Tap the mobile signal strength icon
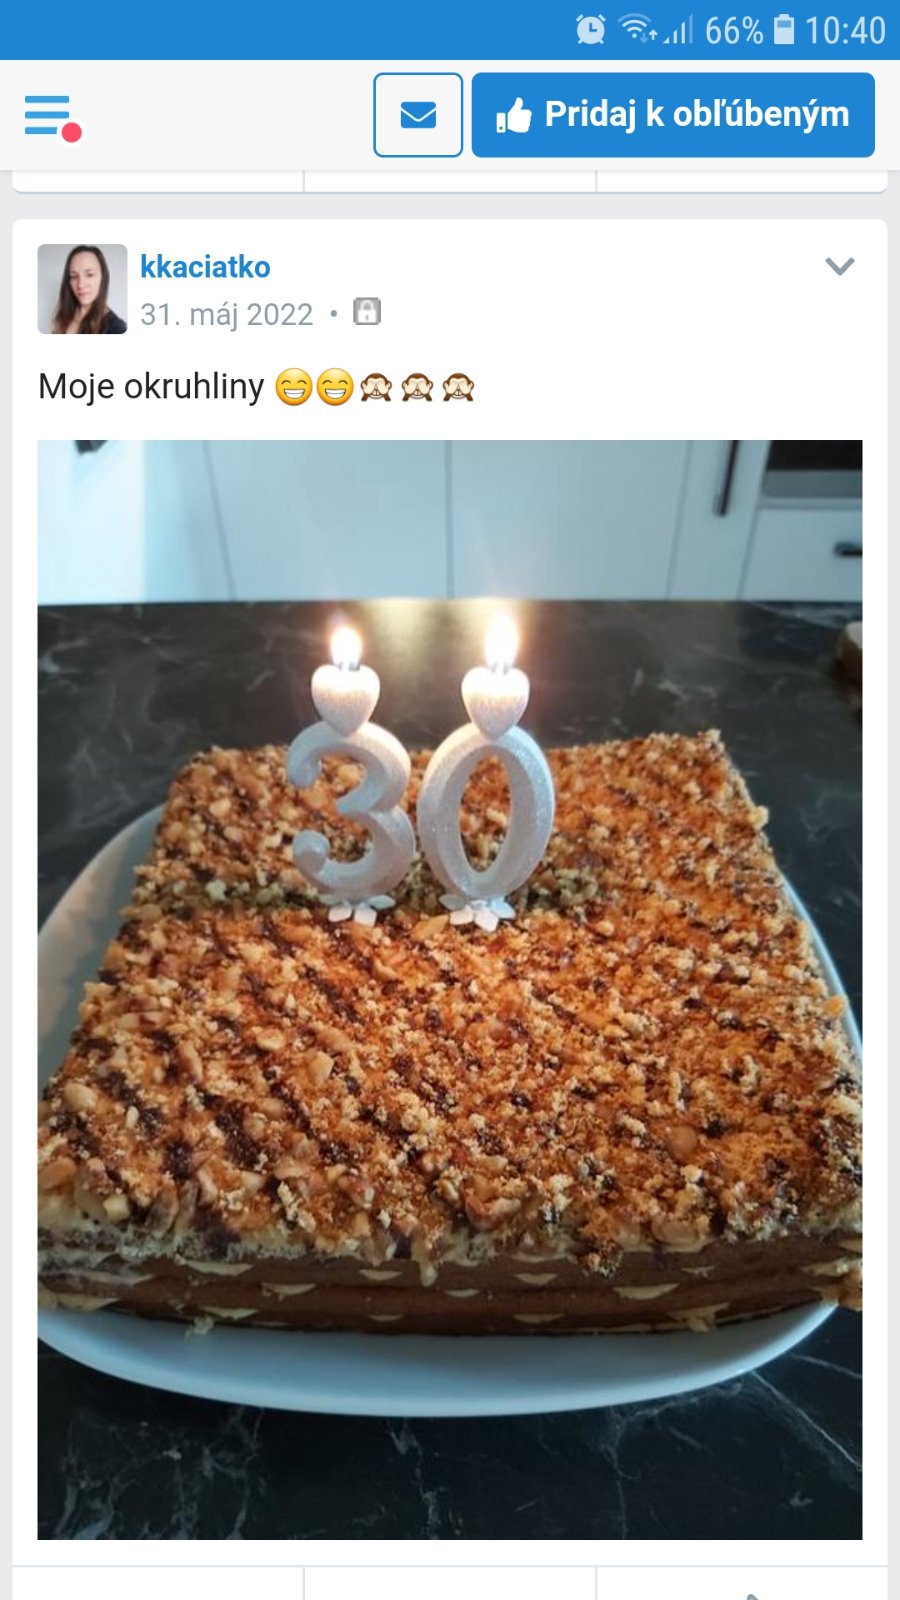900x1600 pixels. (679, 31)
